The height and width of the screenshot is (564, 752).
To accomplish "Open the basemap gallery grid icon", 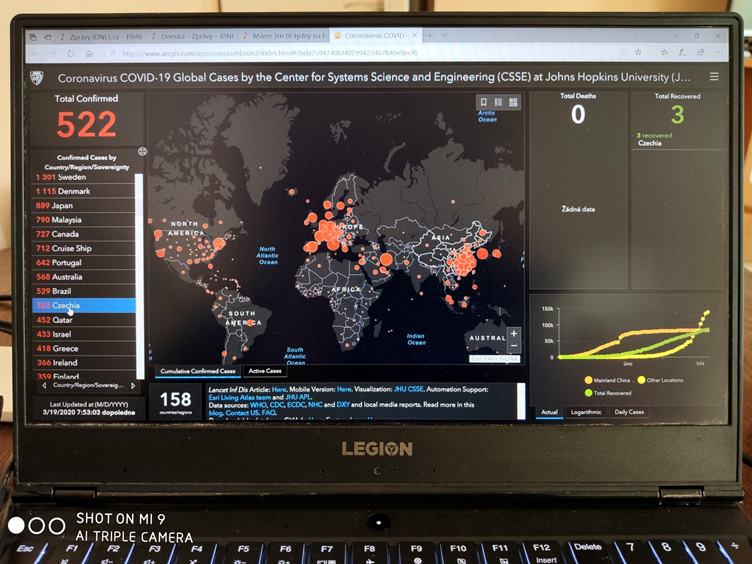I will tap(513, 102).
